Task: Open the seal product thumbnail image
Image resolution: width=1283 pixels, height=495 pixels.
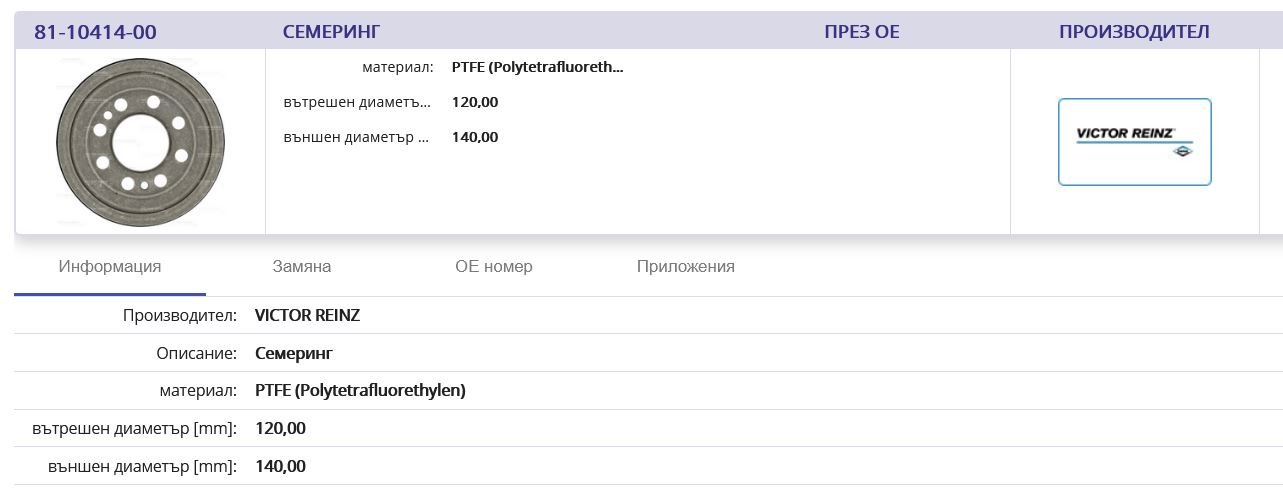Action: pyautogui.click(x=140, y=142)
